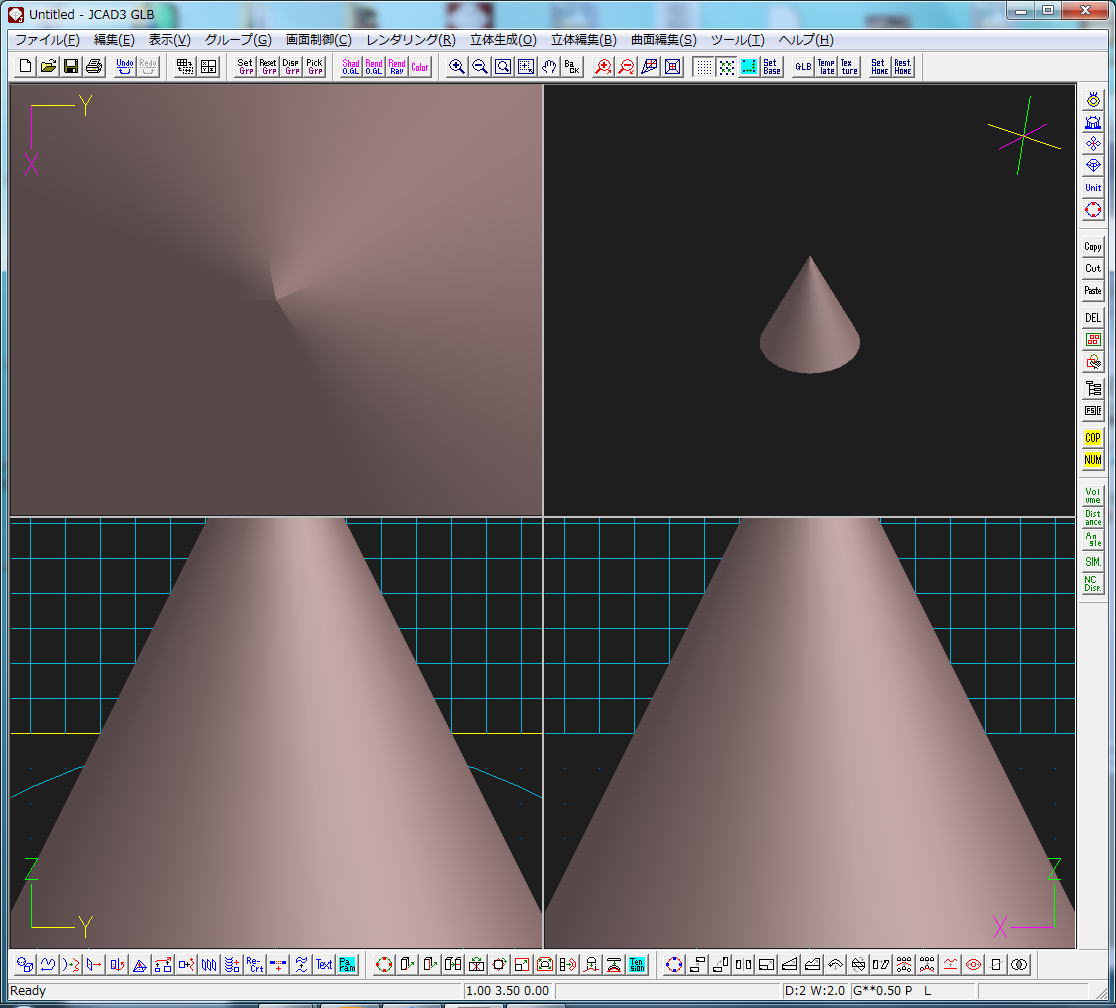Open the Texture button

pos(849,67)
